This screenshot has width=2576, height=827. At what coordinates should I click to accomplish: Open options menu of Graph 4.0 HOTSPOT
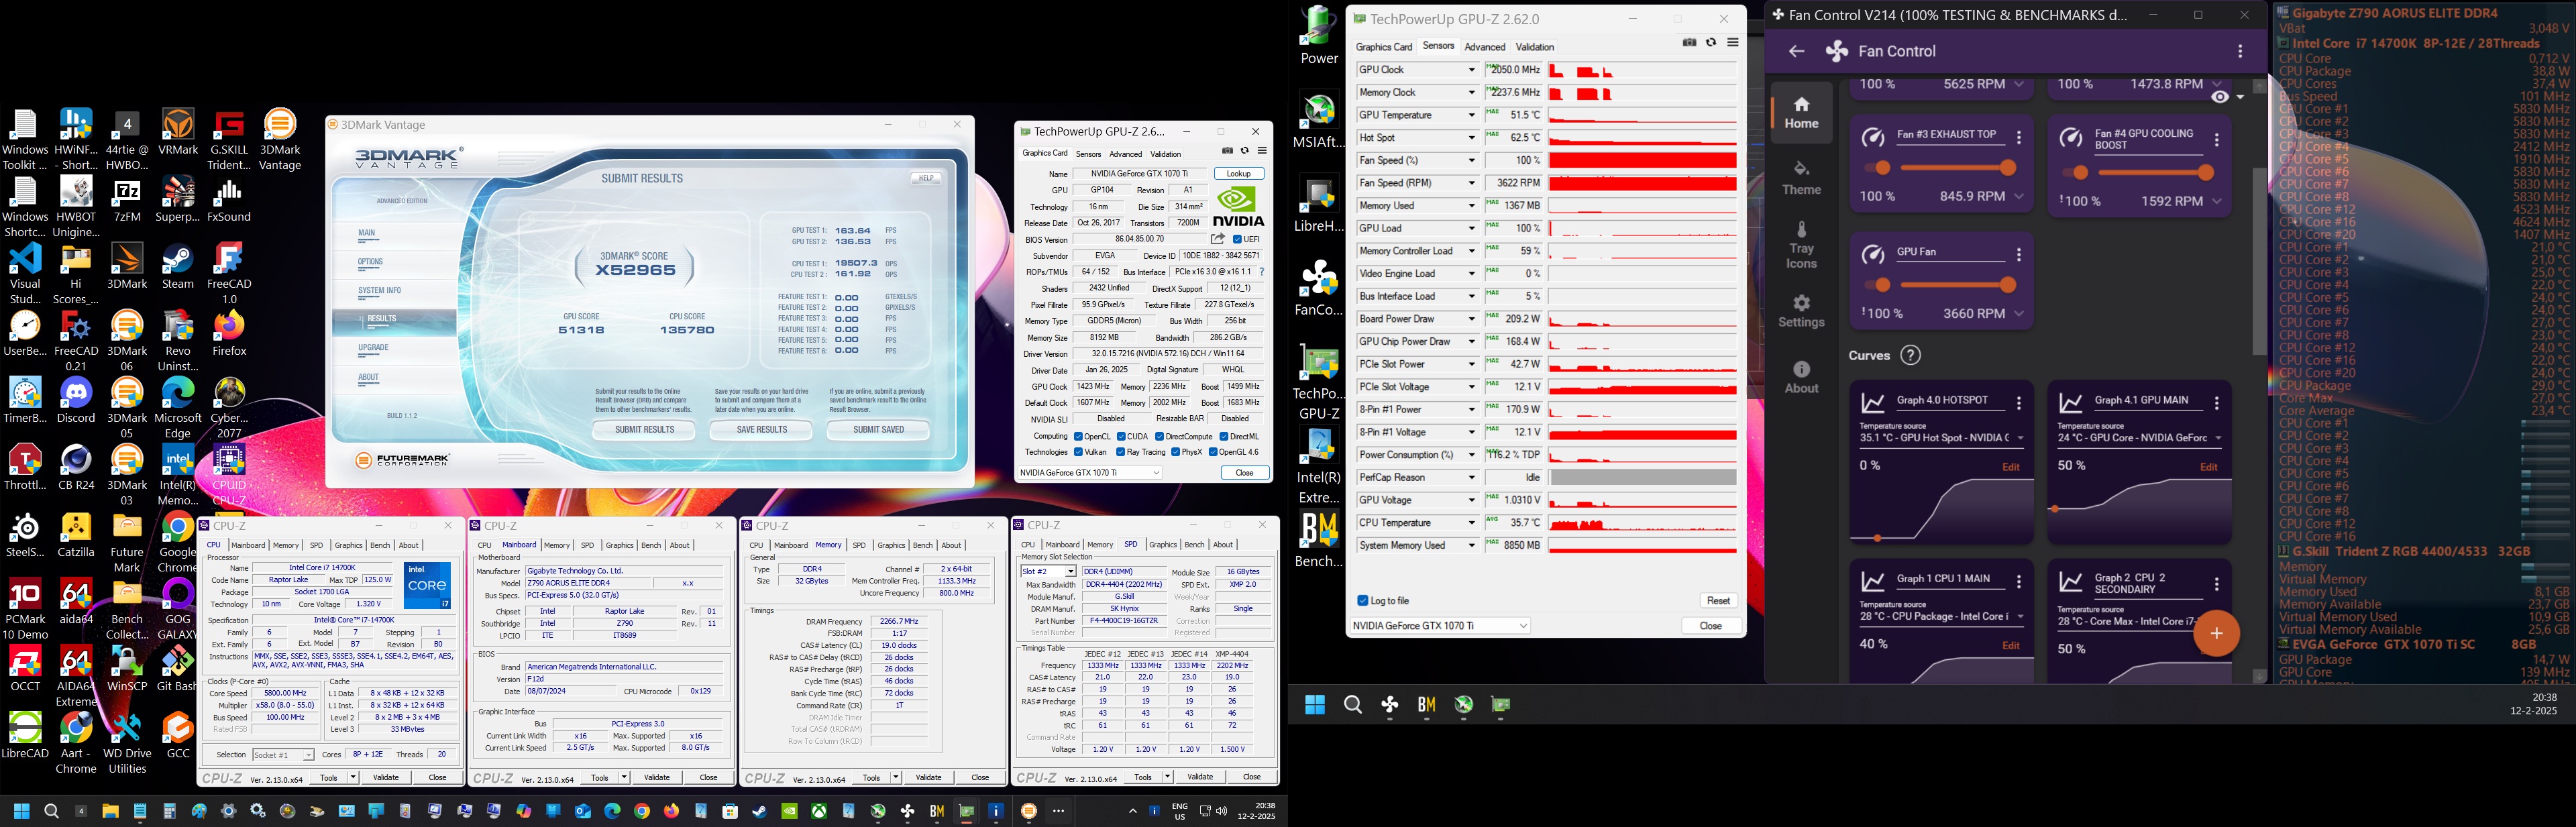pyautogui.click(x=2019, y=403)
